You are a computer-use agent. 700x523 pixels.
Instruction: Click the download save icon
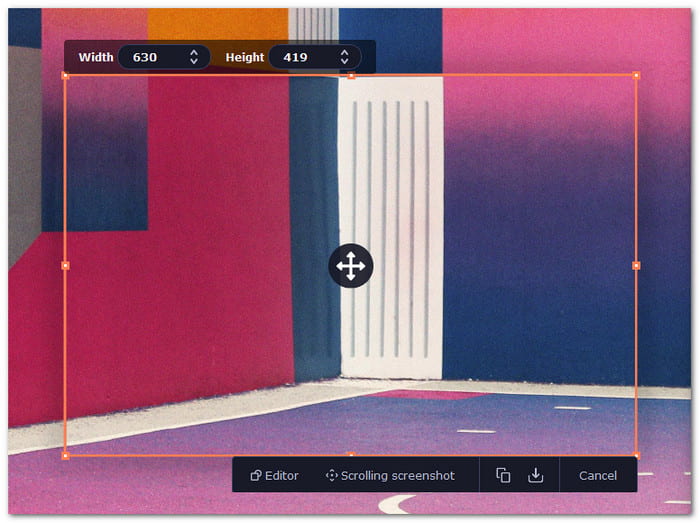535,475
